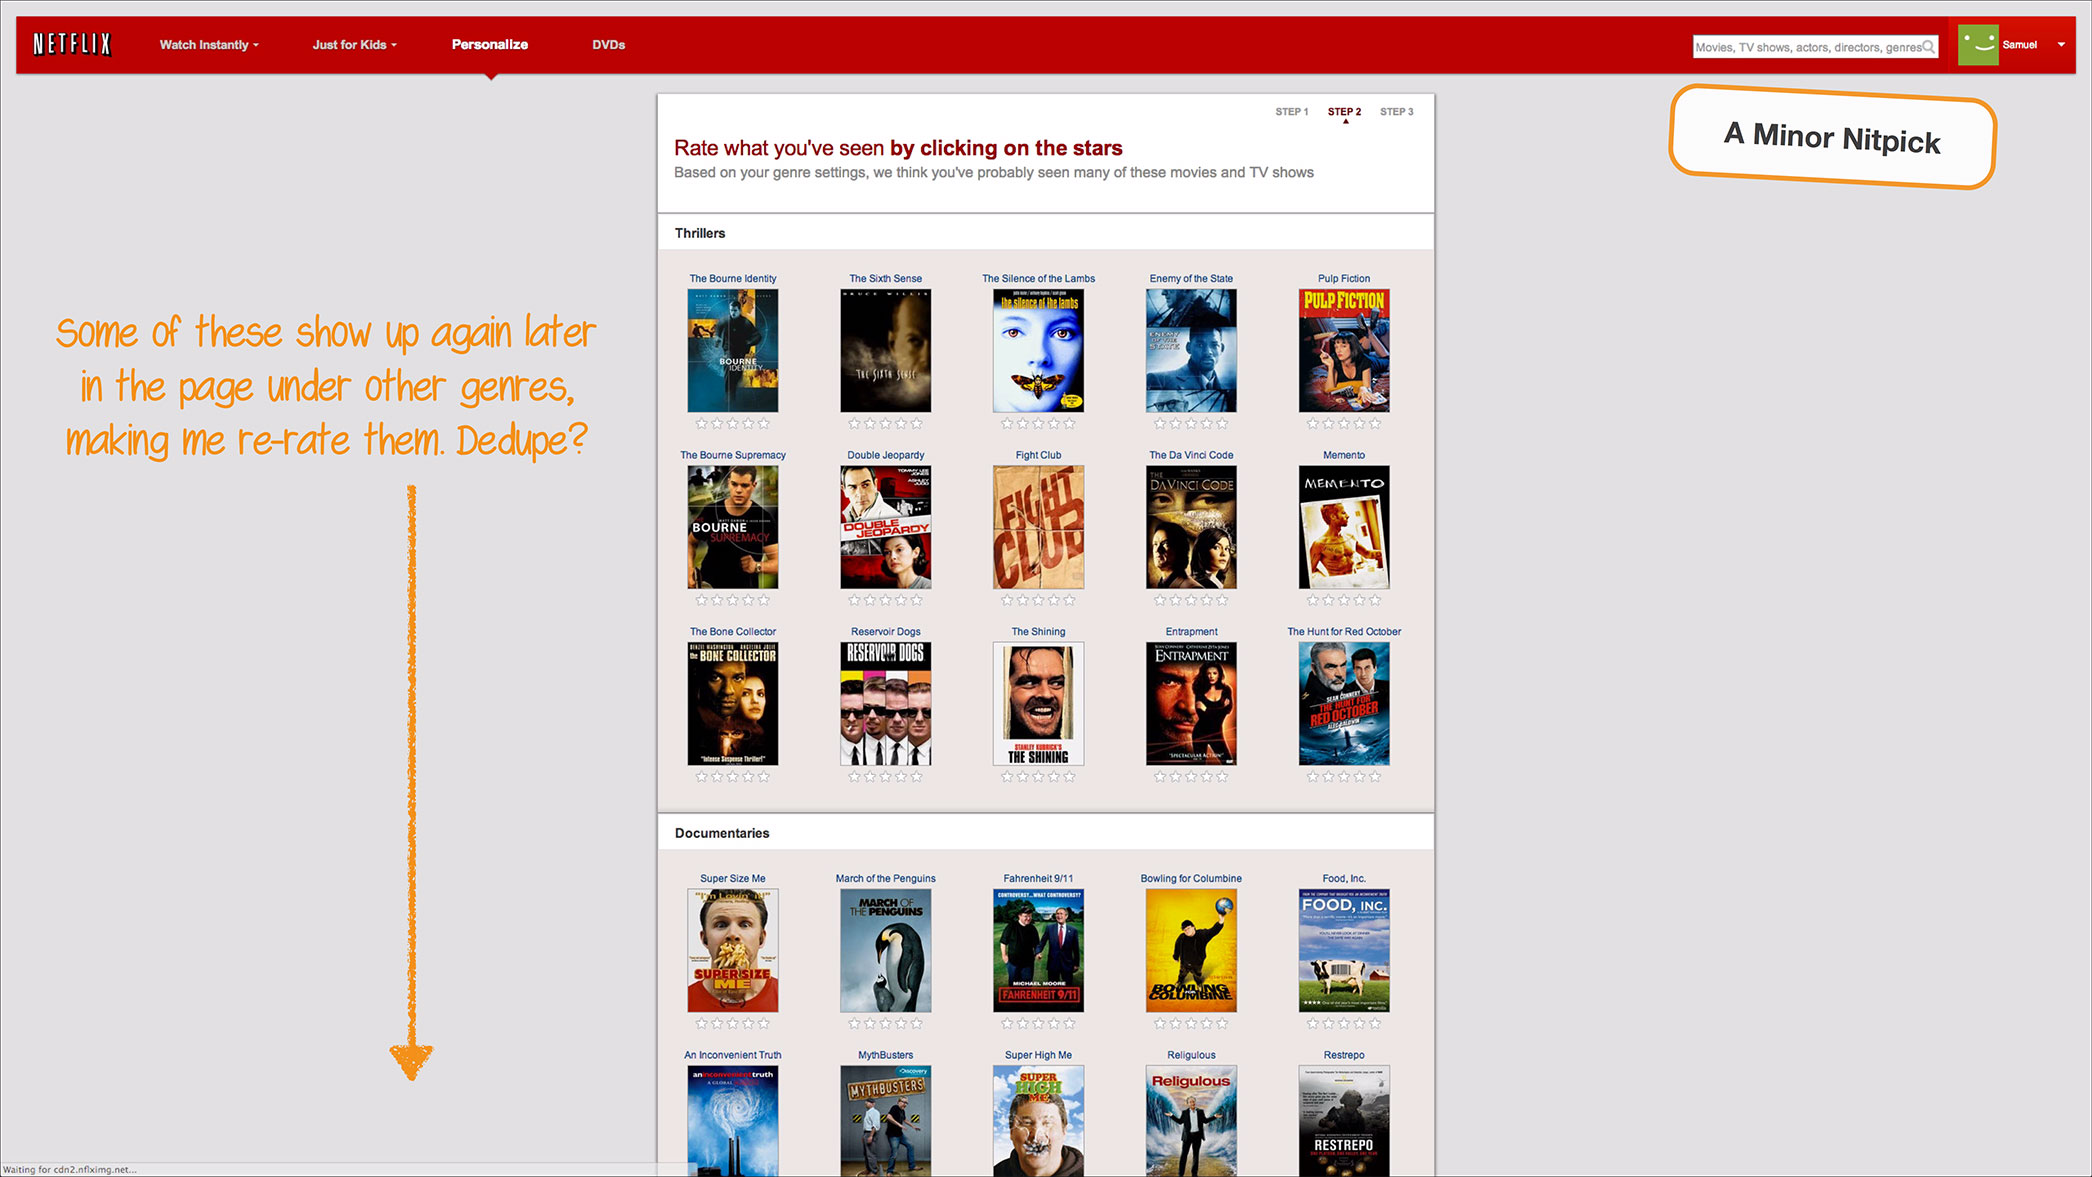Click the Religulous poster
The image size is (2092, 1177).
1191,1120
